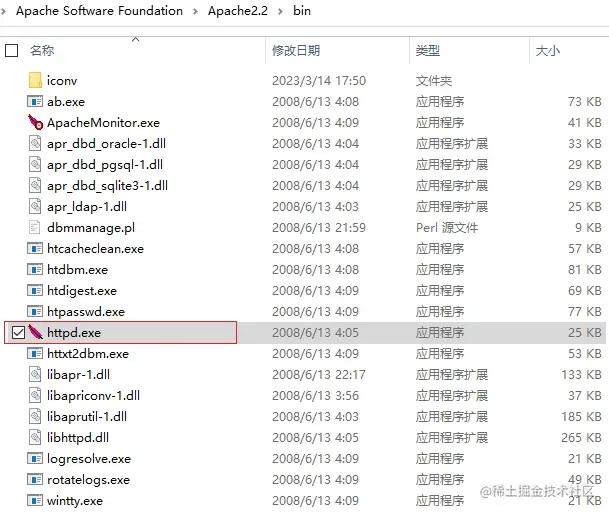Click the htpasswd.exe application icon
Screen dimensions: 609x513
(35, 311)
